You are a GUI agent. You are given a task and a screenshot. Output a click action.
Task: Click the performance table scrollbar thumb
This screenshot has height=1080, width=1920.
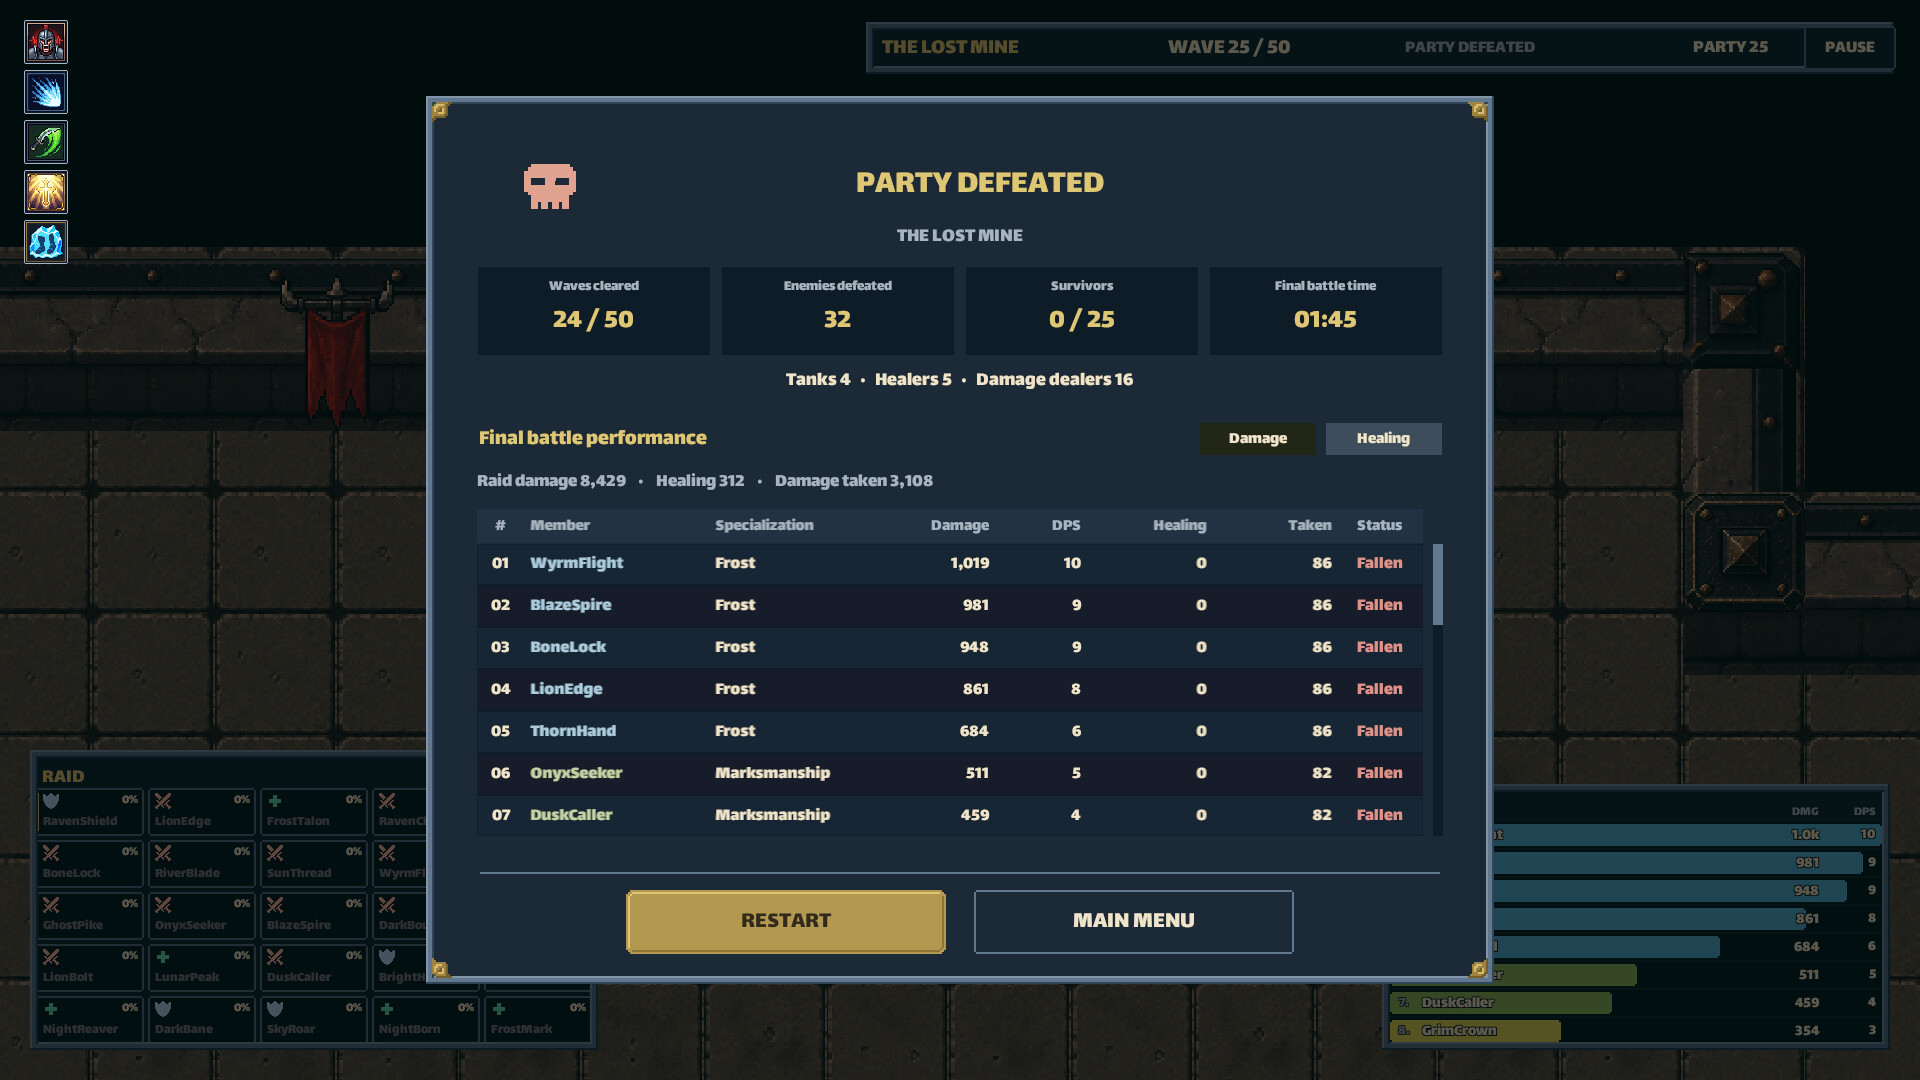point(1438,584)
